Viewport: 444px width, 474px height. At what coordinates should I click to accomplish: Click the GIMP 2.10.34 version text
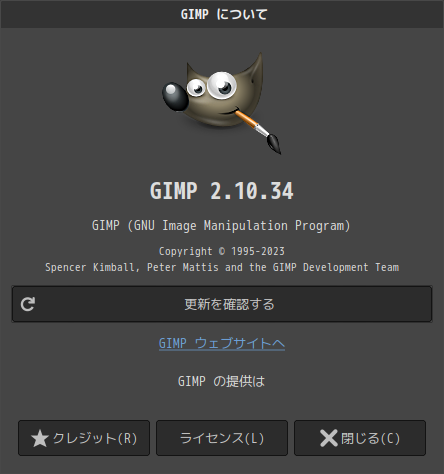pos(222,191)
